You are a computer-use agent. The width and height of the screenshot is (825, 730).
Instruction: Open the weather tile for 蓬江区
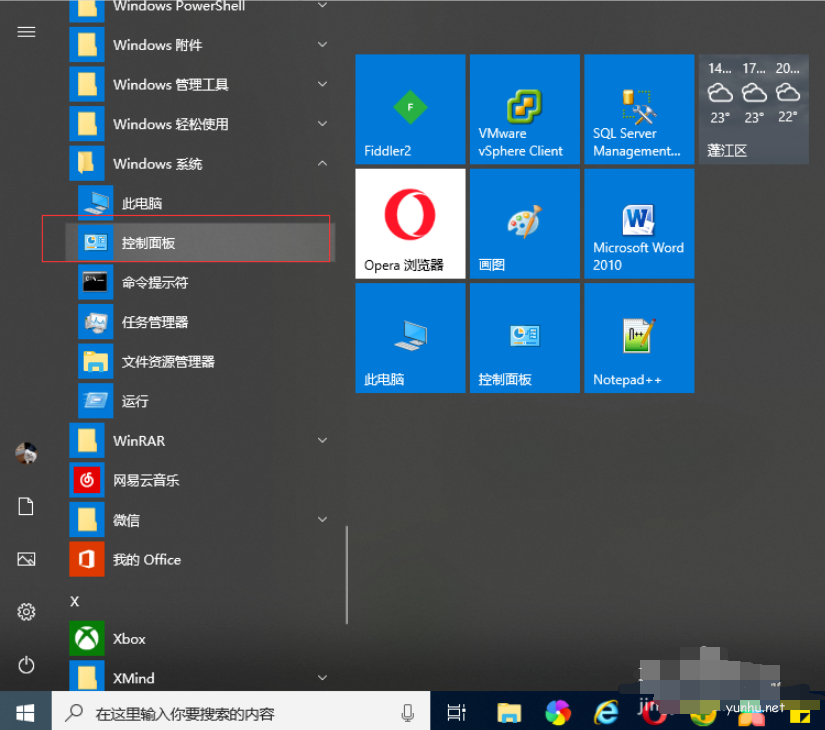click(x=753, y=109)
